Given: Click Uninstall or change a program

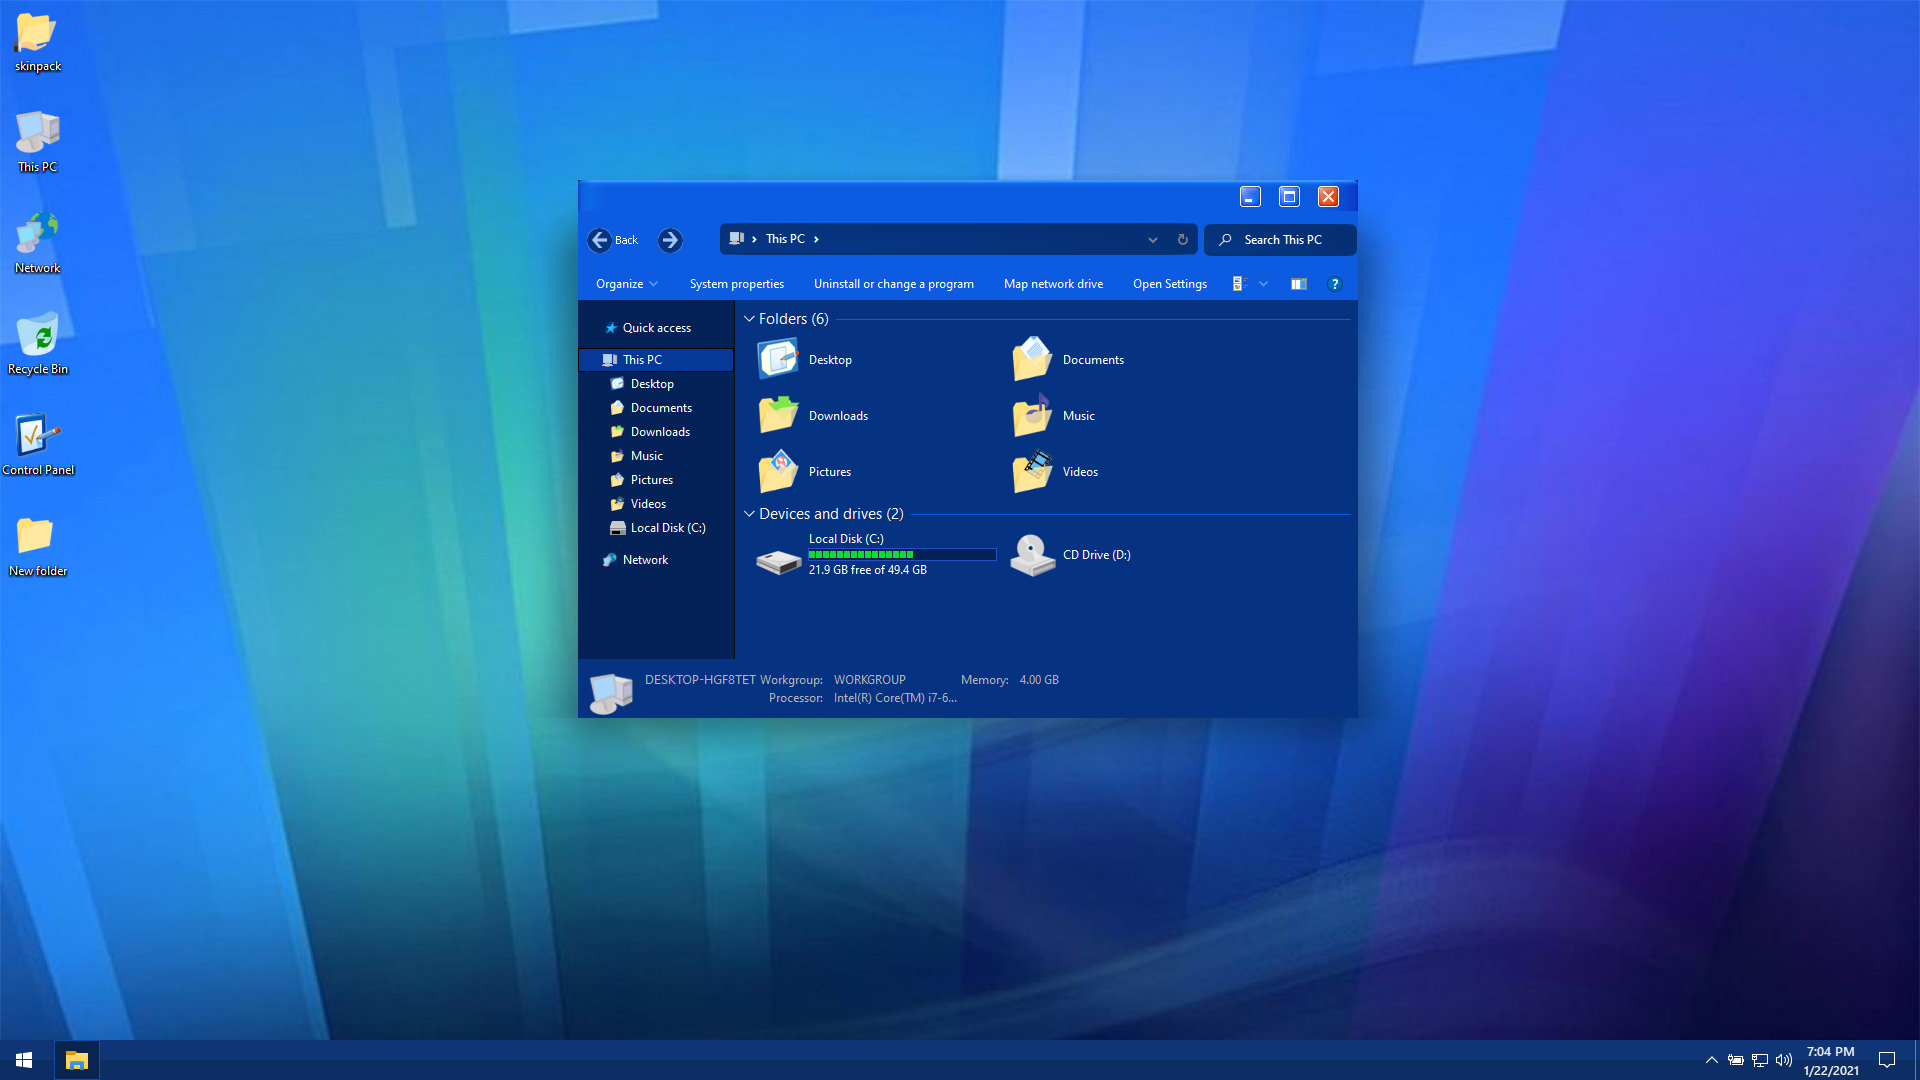Looking at the screenshot, I should click(x=893, y=284).
